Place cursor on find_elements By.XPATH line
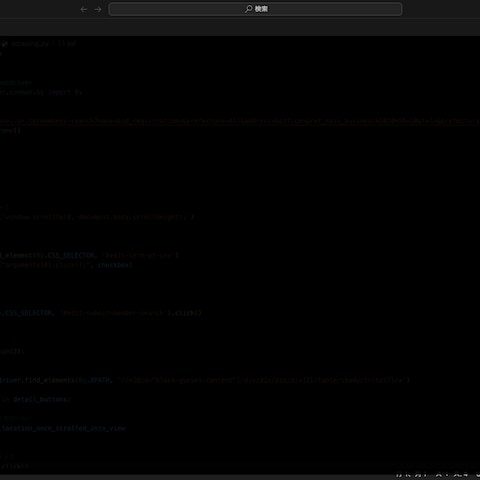The image size is (480, 480). point(205,380)
